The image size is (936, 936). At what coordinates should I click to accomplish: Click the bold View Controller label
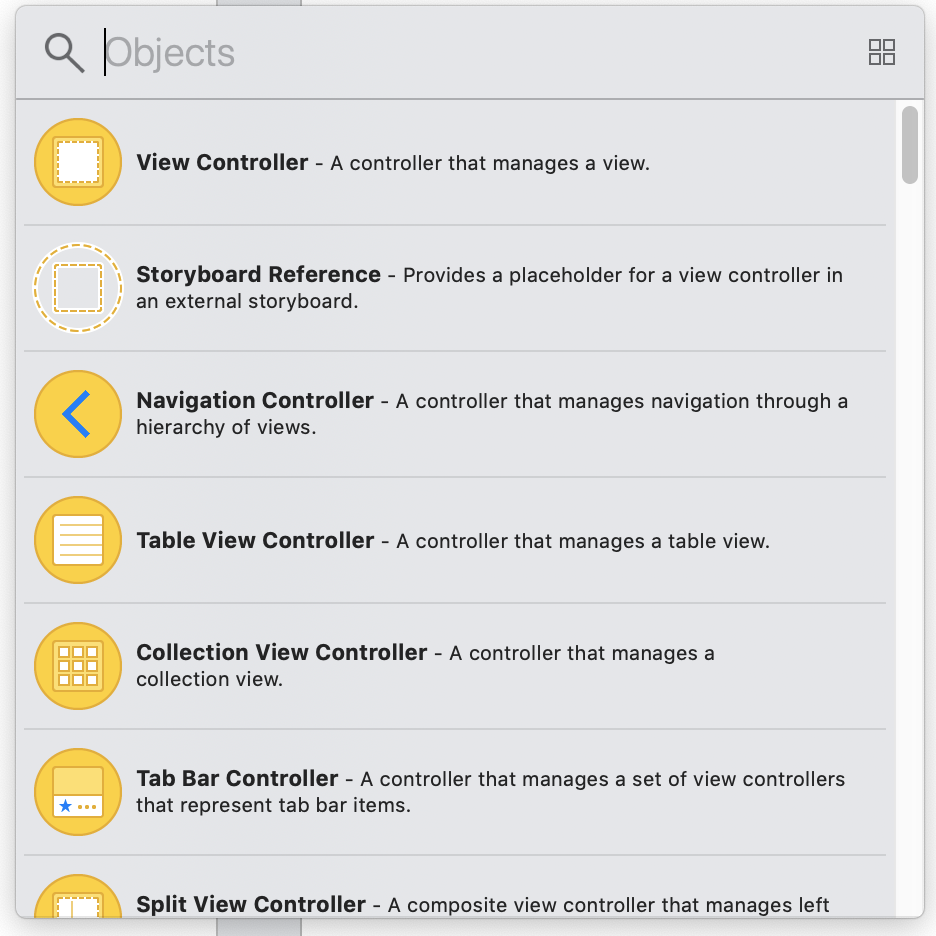point(222,162)
